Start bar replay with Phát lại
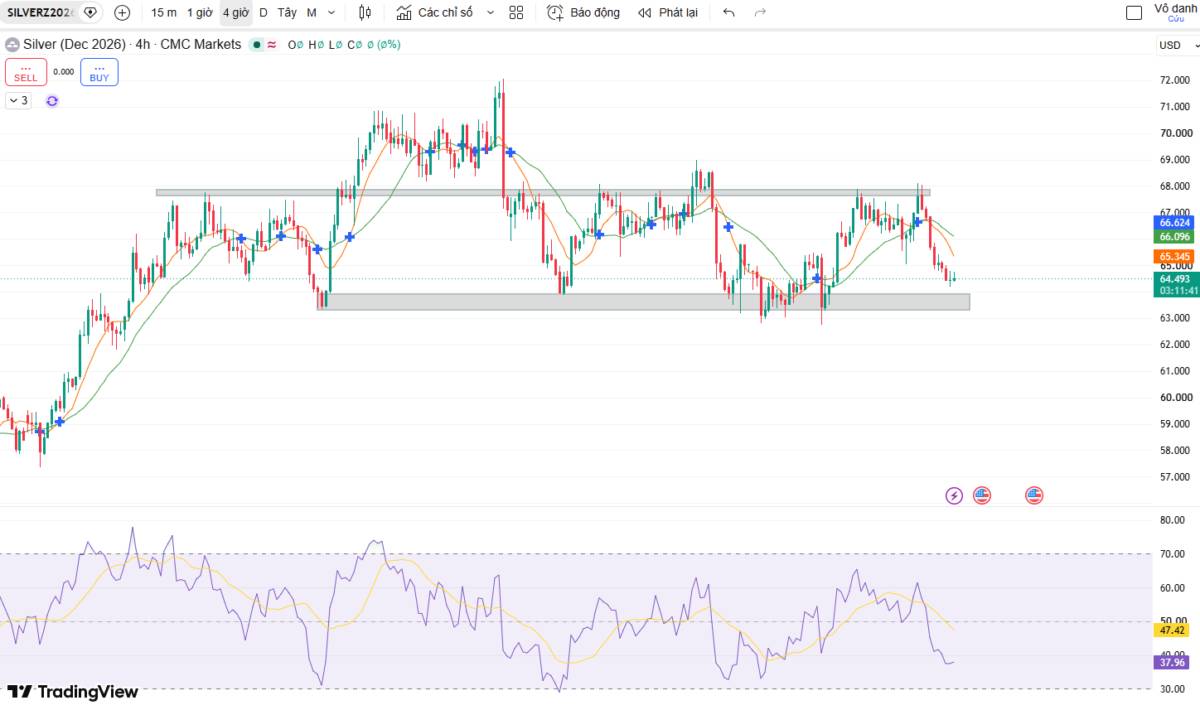1200x710 pixels. point(668,13)
